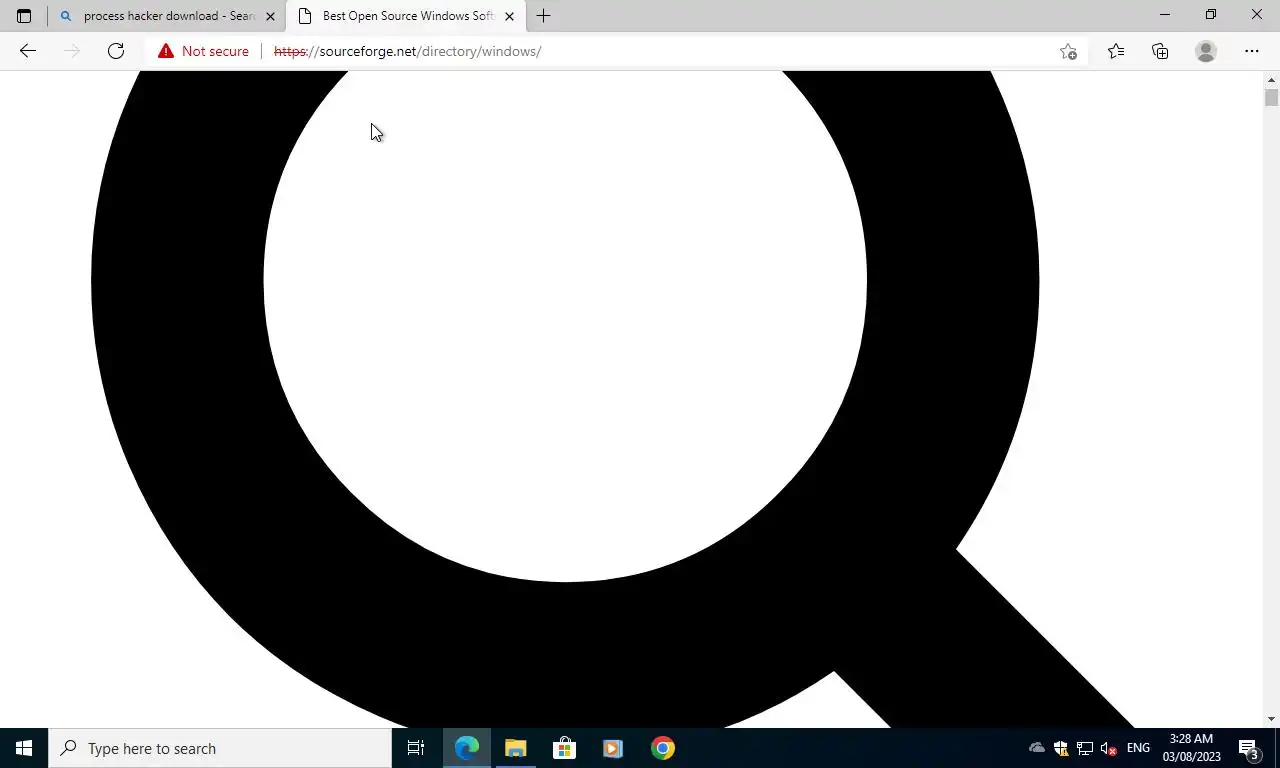Viewport: 1280px width, 768px height.
Task: Open a new browser tab
Action: coord(543,16)
